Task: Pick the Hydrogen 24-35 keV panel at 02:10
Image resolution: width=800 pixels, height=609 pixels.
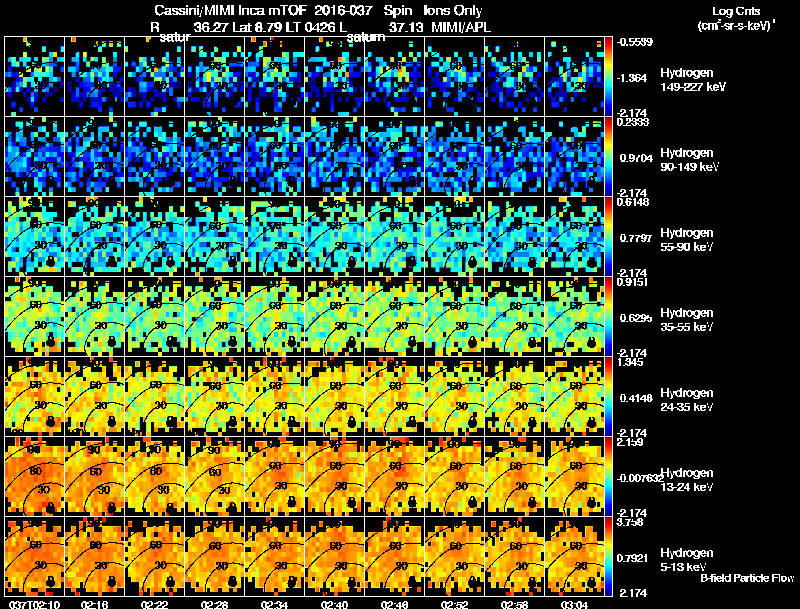Action: point(35,397)
